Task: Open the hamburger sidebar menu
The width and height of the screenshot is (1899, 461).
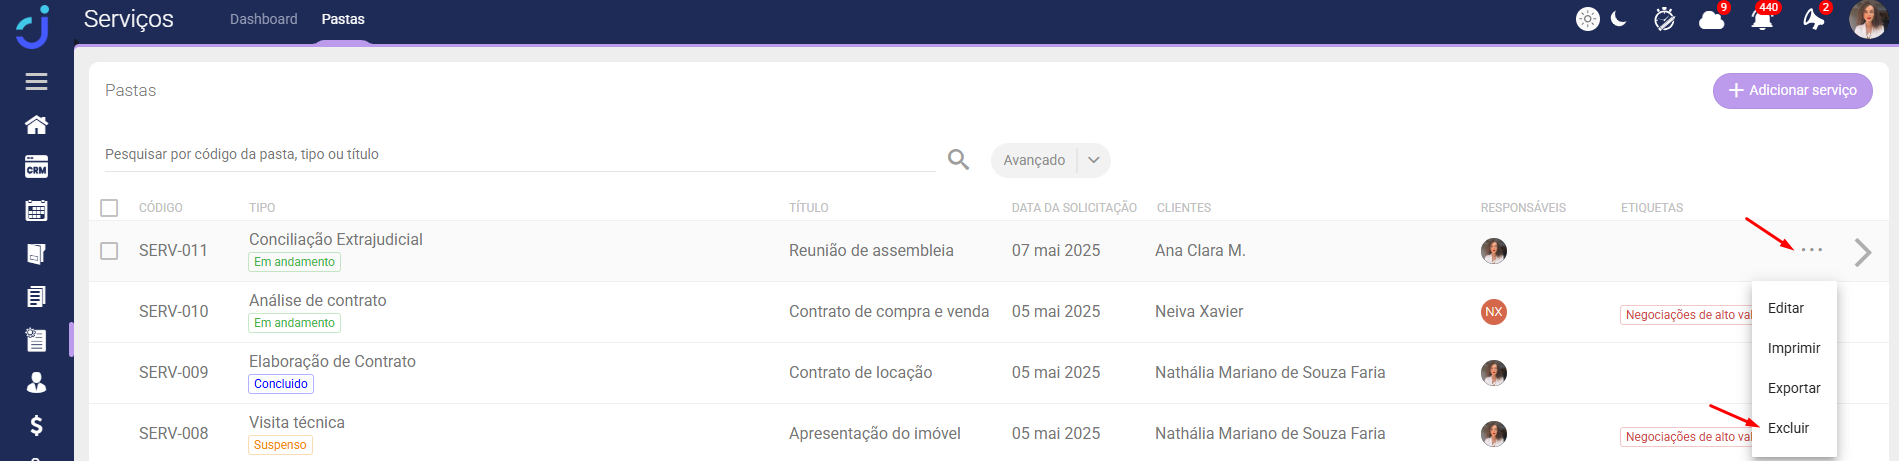Action: coord(36,82)
